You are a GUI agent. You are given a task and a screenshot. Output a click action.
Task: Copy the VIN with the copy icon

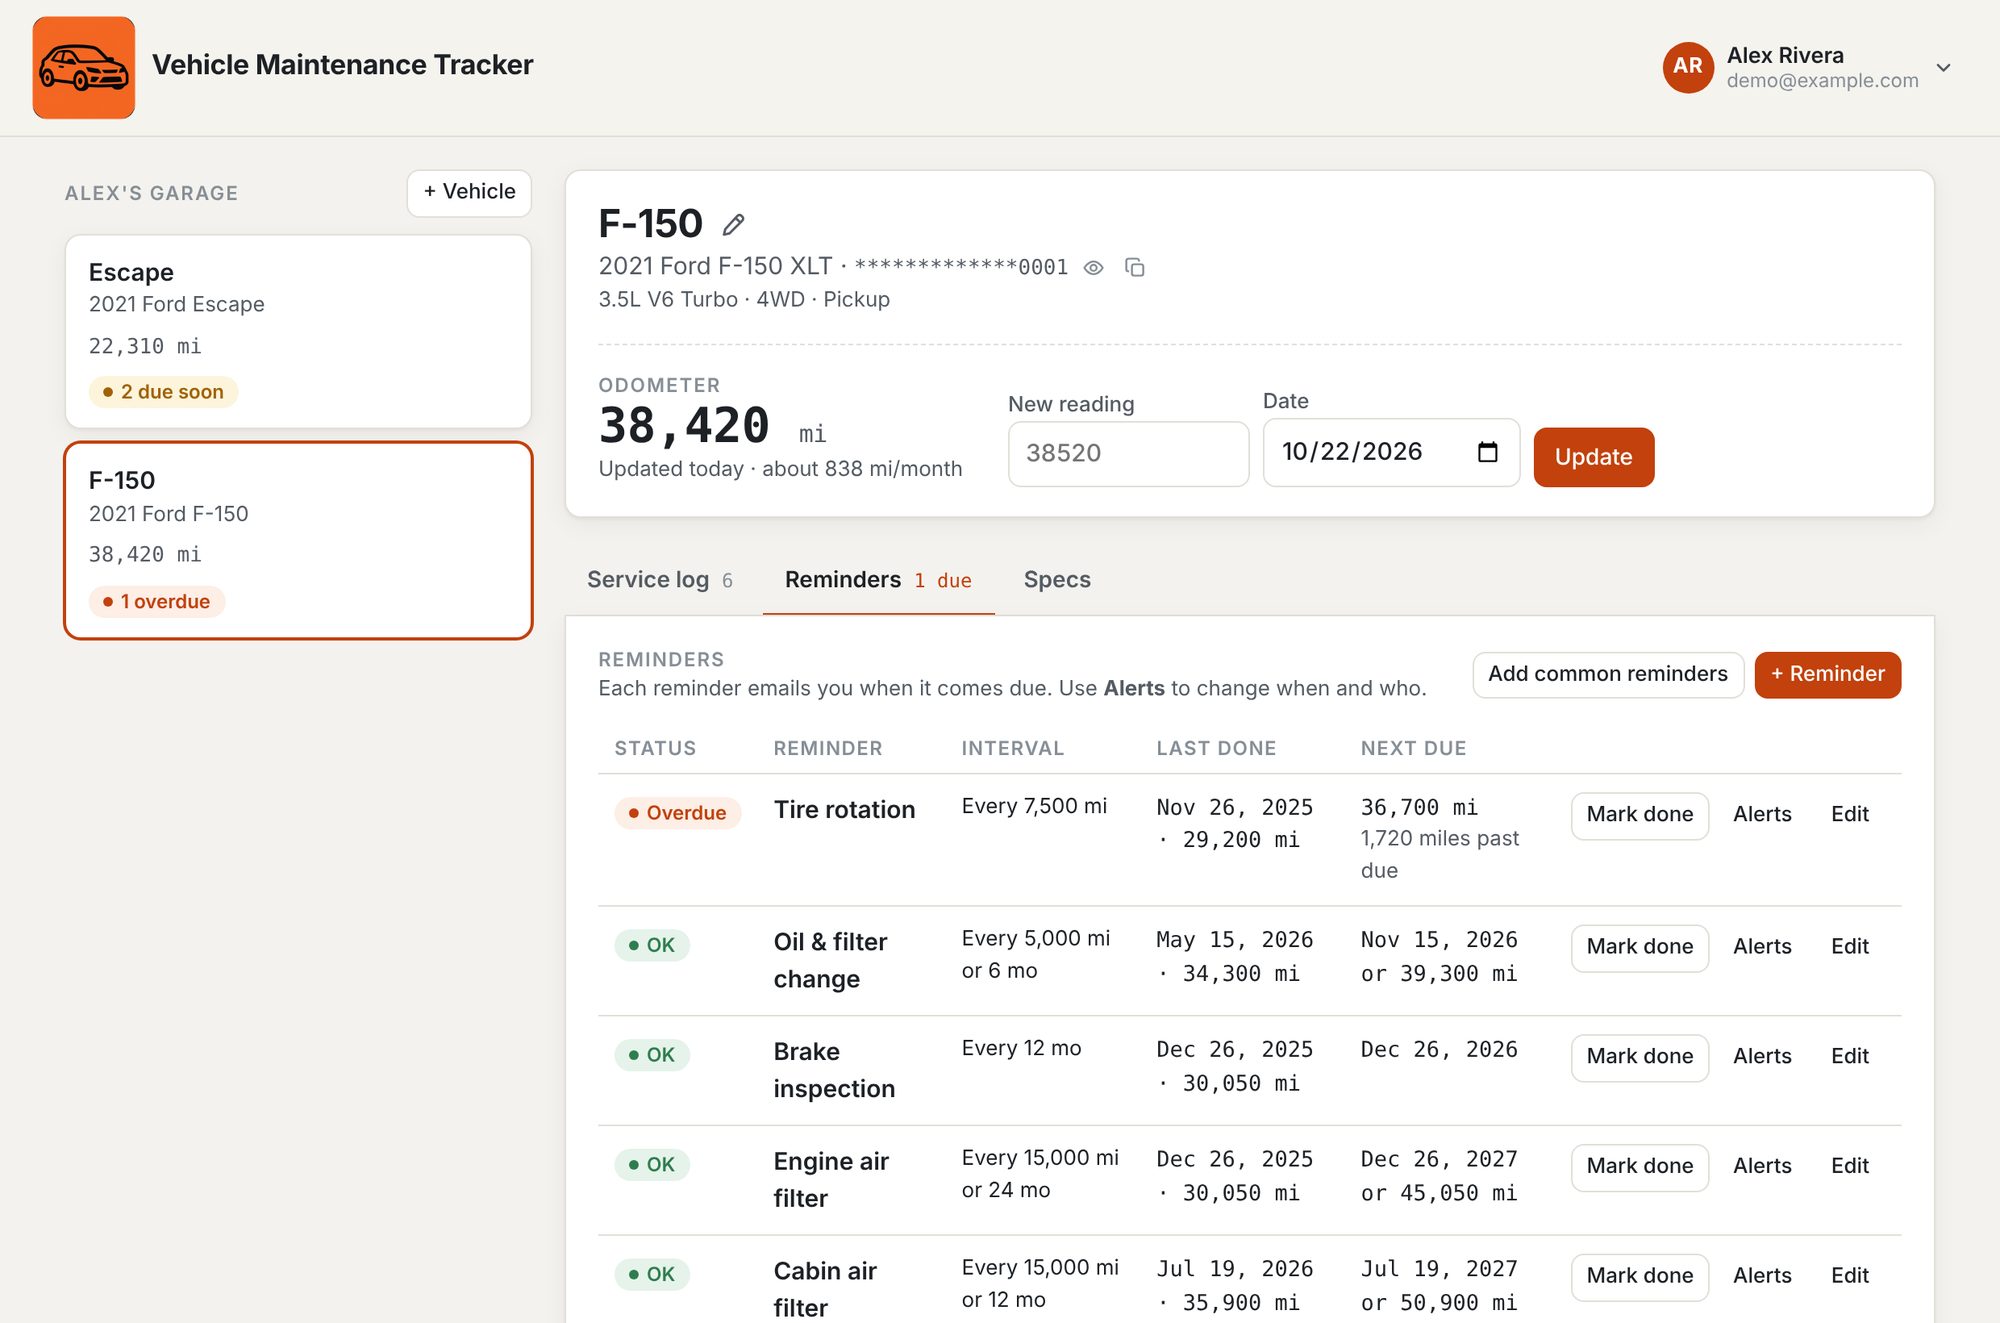pyautogui.click(x=1135, y=267)
